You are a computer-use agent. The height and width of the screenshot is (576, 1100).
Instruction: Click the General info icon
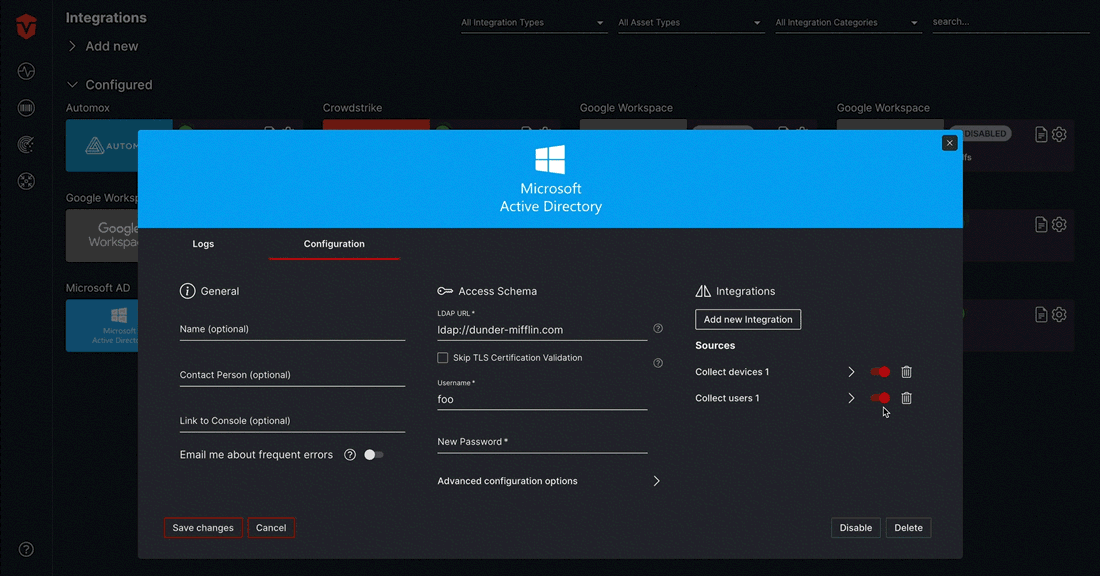[187, 291]
